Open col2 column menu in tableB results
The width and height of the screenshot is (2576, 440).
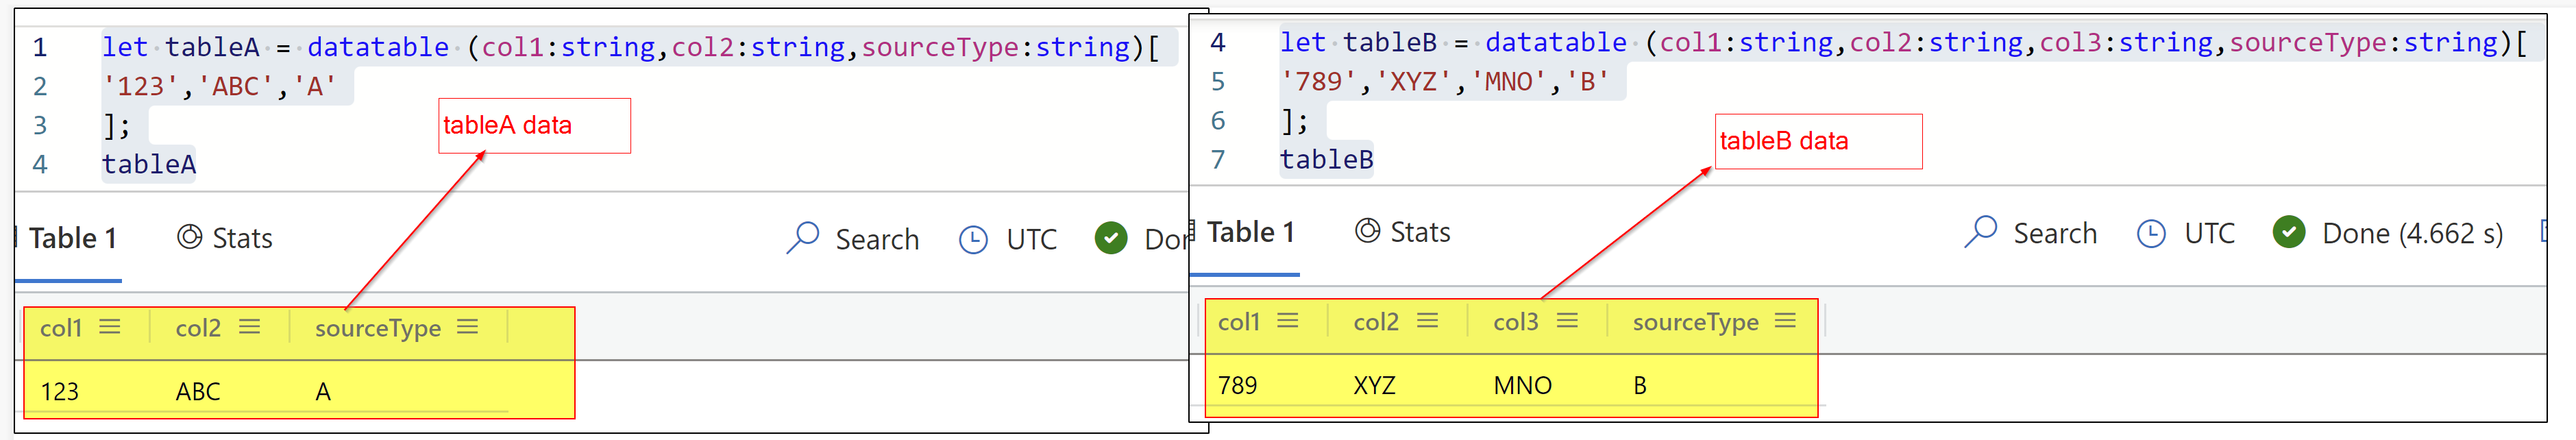[x=1427, y=321]
